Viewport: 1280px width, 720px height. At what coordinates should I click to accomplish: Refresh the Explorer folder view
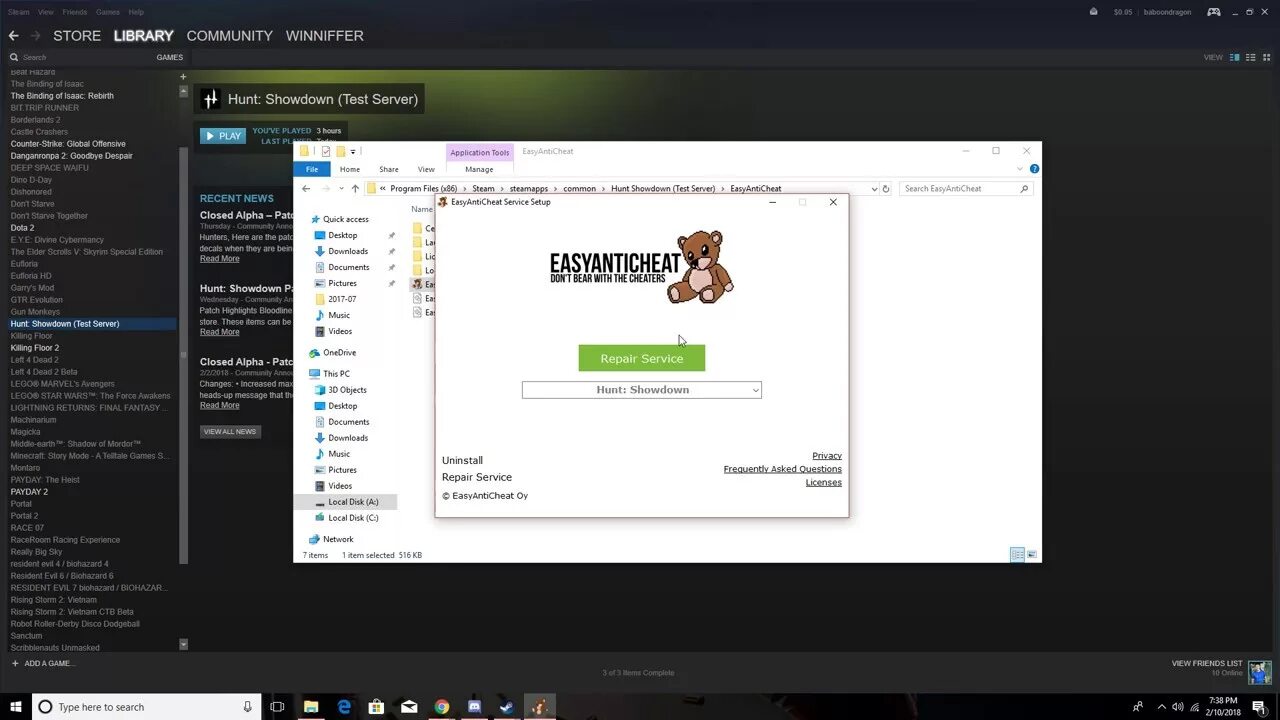886,188
